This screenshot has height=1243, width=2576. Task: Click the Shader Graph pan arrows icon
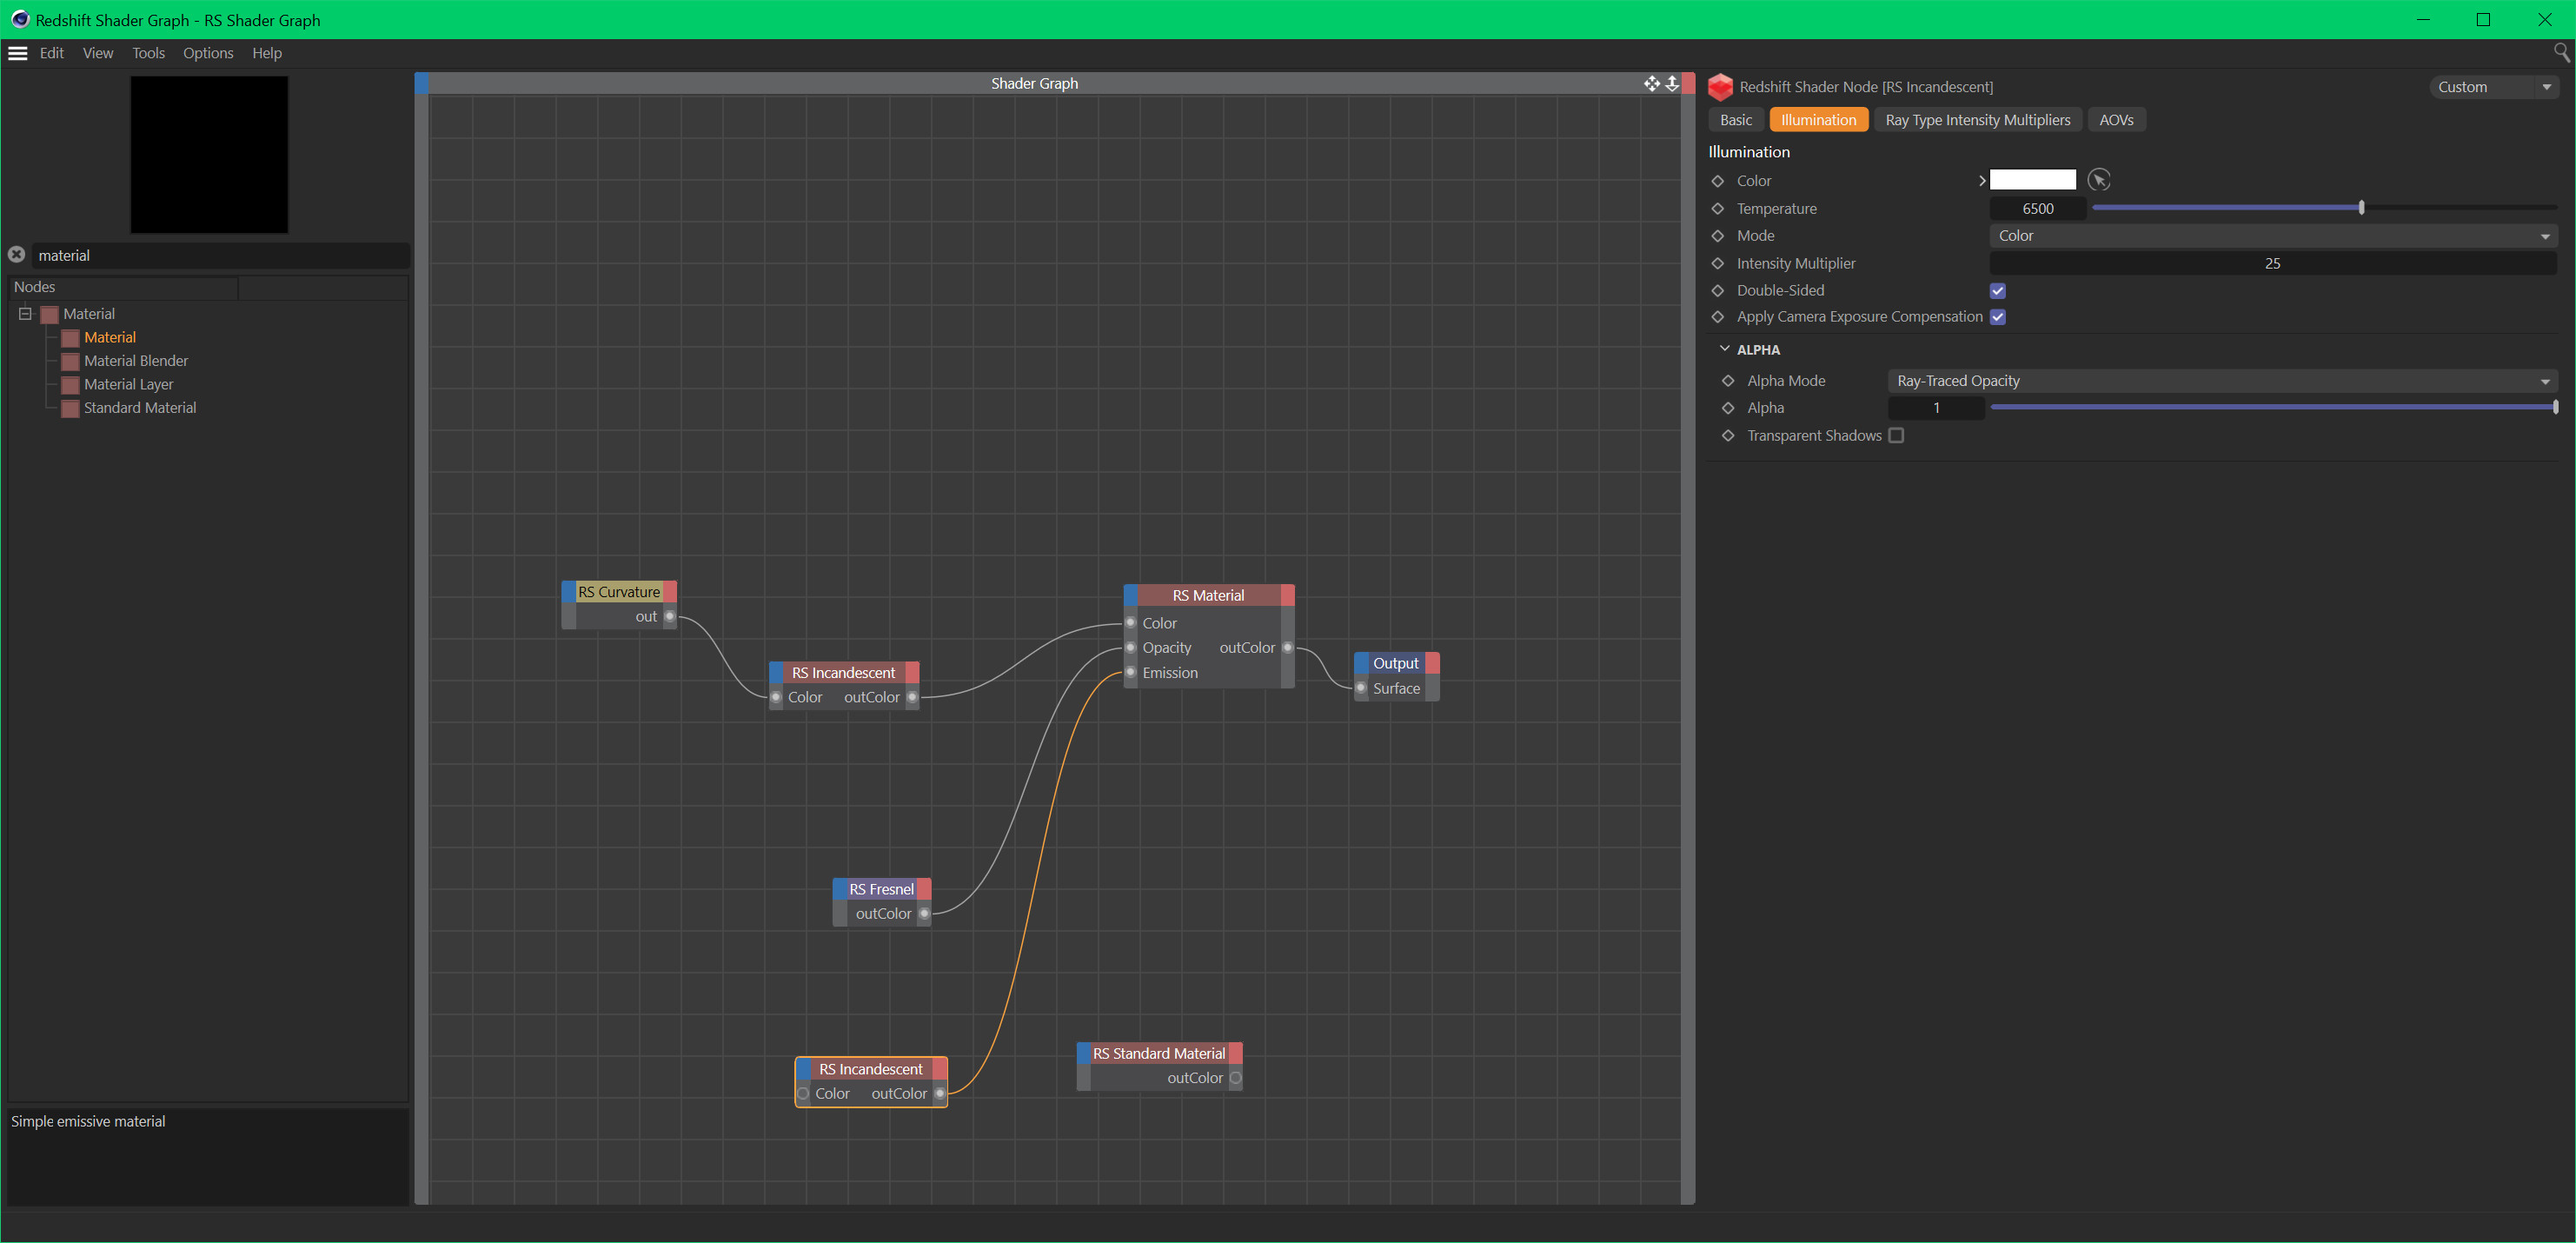(1651, 83)
